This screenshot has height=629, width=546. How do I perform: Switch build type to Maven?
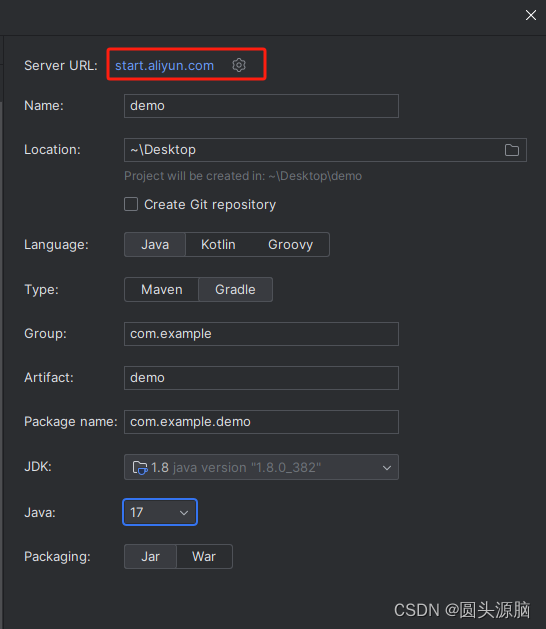point(162,290)
